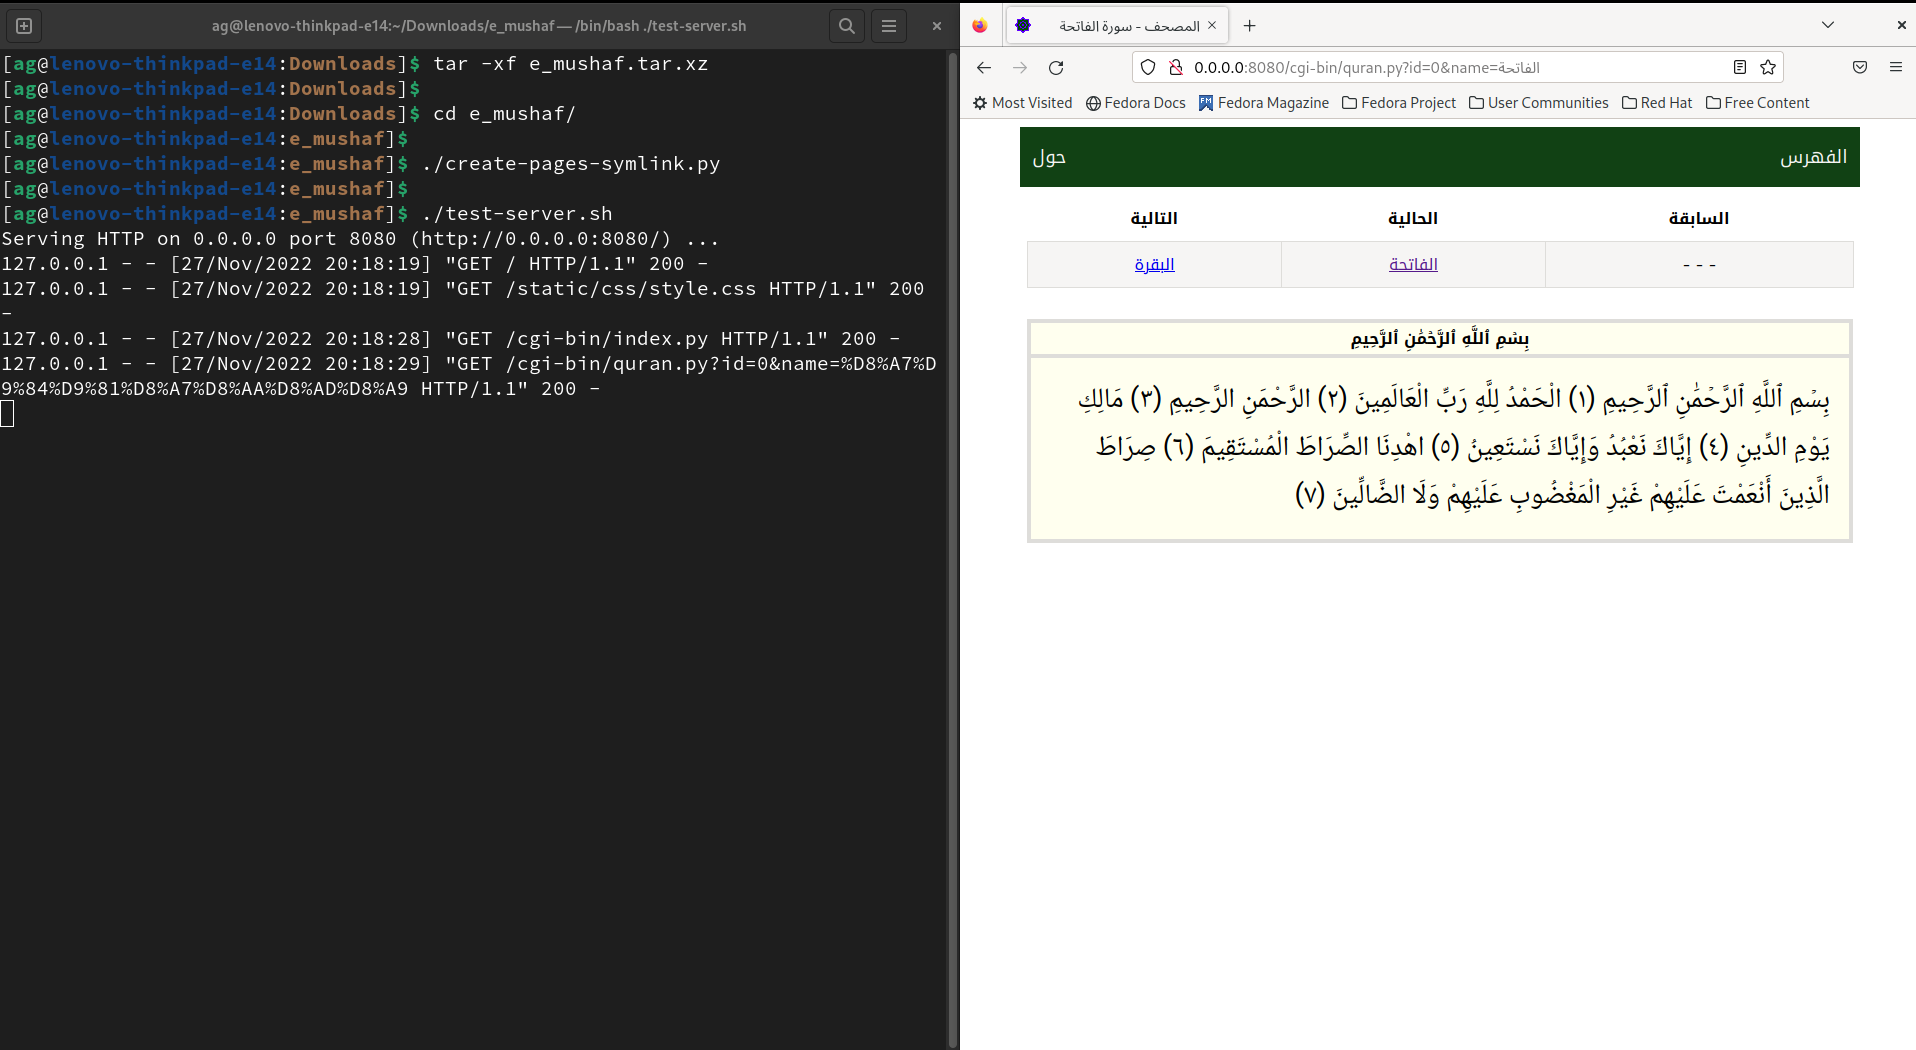
Task: Close the سورة الفاتحة browser tab
Action: tap(1212, 25)
